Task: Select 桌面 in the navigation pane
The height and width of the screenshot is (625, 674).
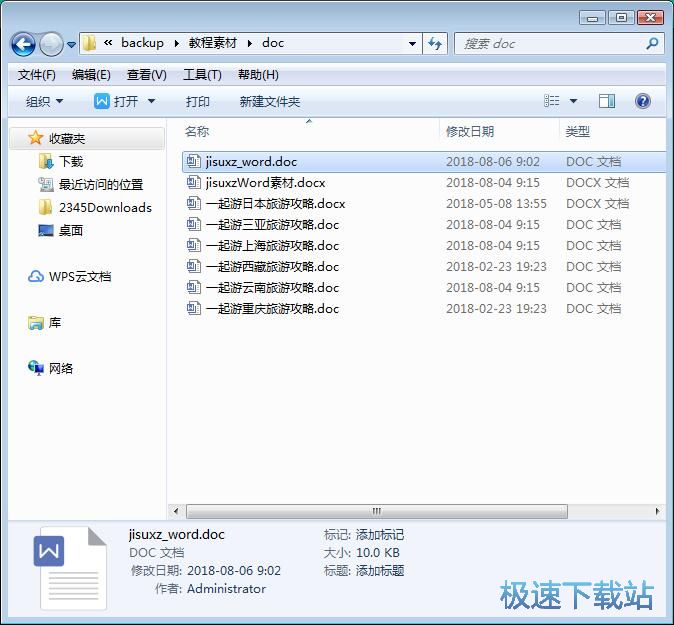Action: (x=71, y=230)
